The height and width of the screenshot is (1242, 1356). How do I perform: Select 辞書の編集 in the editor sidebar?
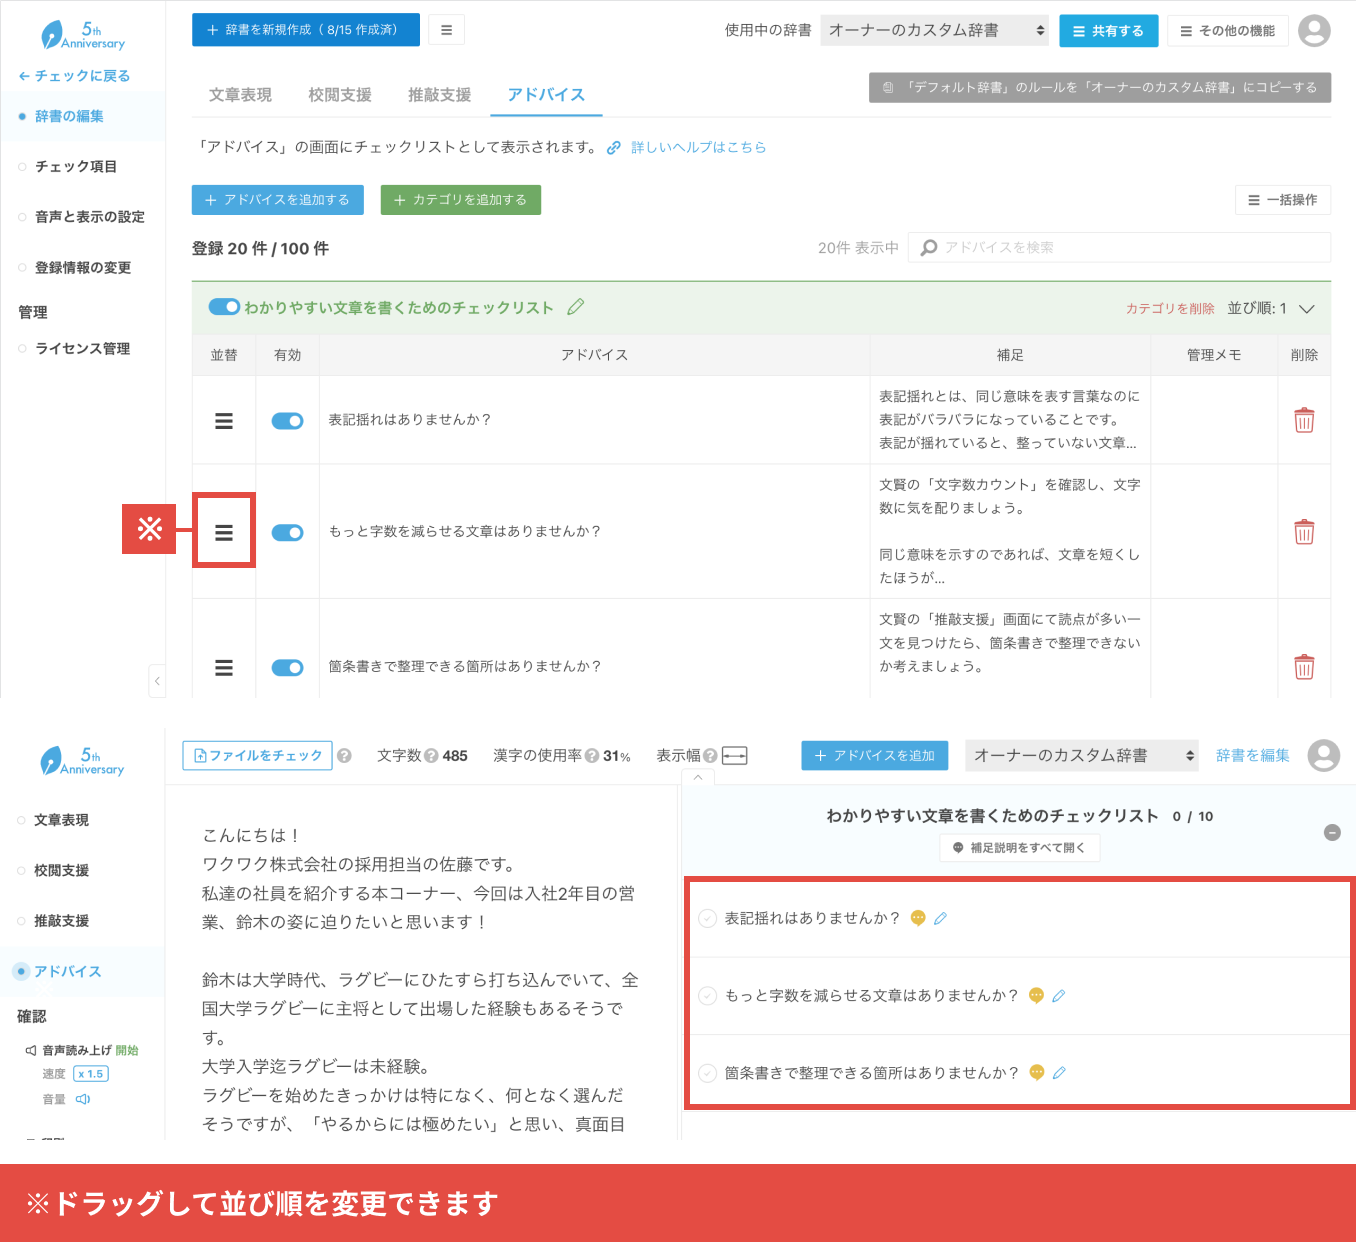[x=69, y=116]
